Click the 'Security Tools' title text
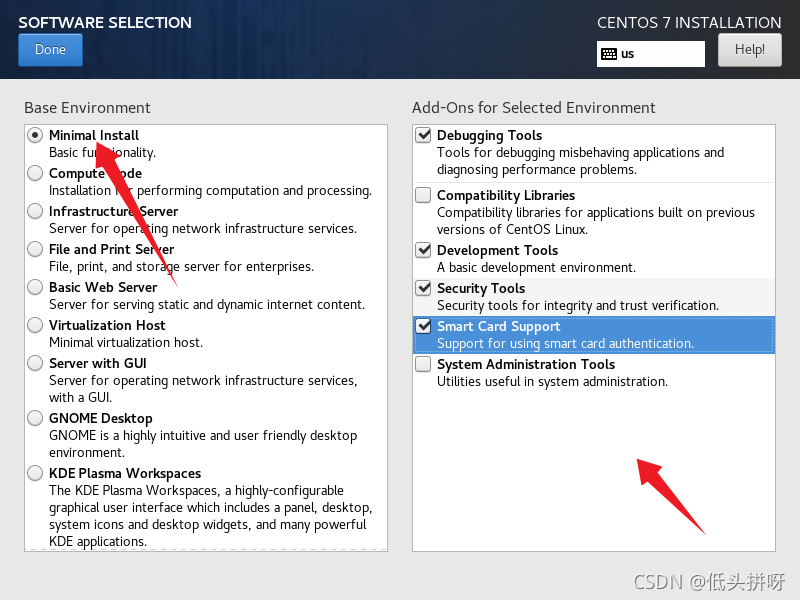Viewport: 800px width, 600px height. pyautogui.click(x=481, y=288)
